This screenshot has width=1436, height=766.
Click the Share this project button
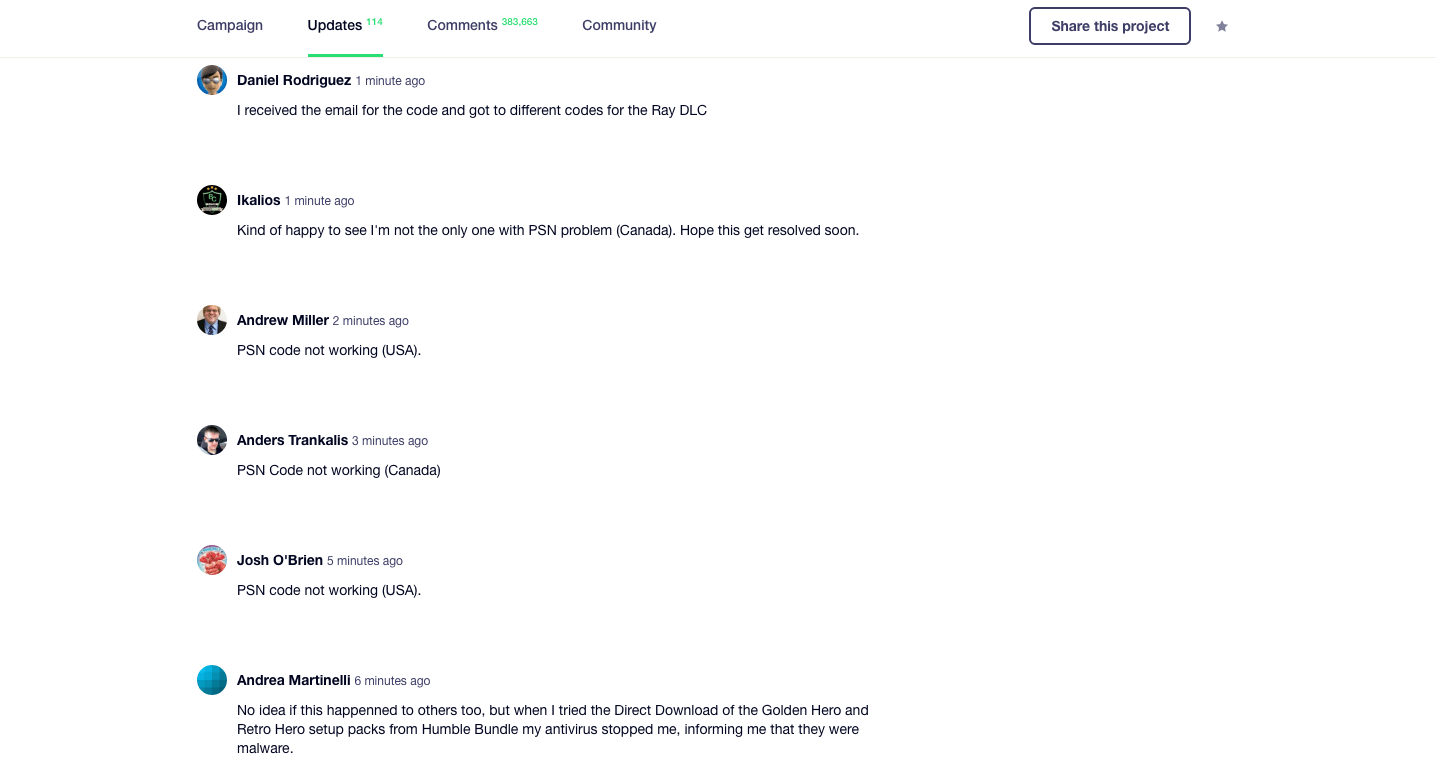click(x=1109, y=26)
